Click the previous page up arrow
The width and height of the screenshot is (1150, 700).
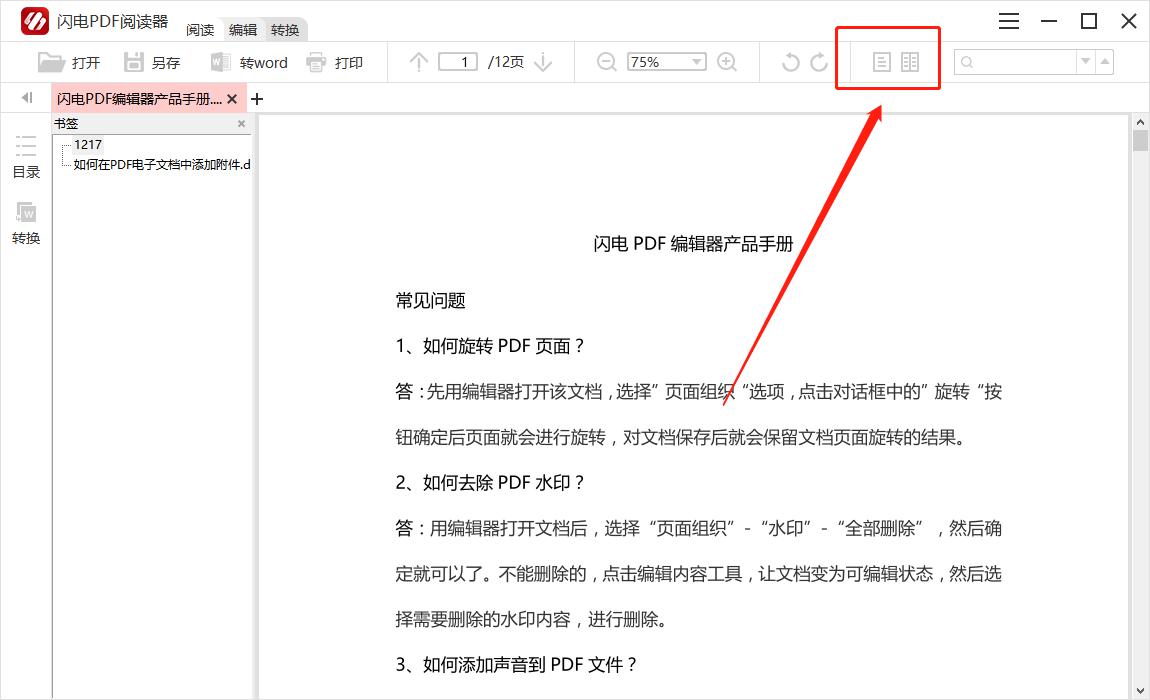coord(419,62)
